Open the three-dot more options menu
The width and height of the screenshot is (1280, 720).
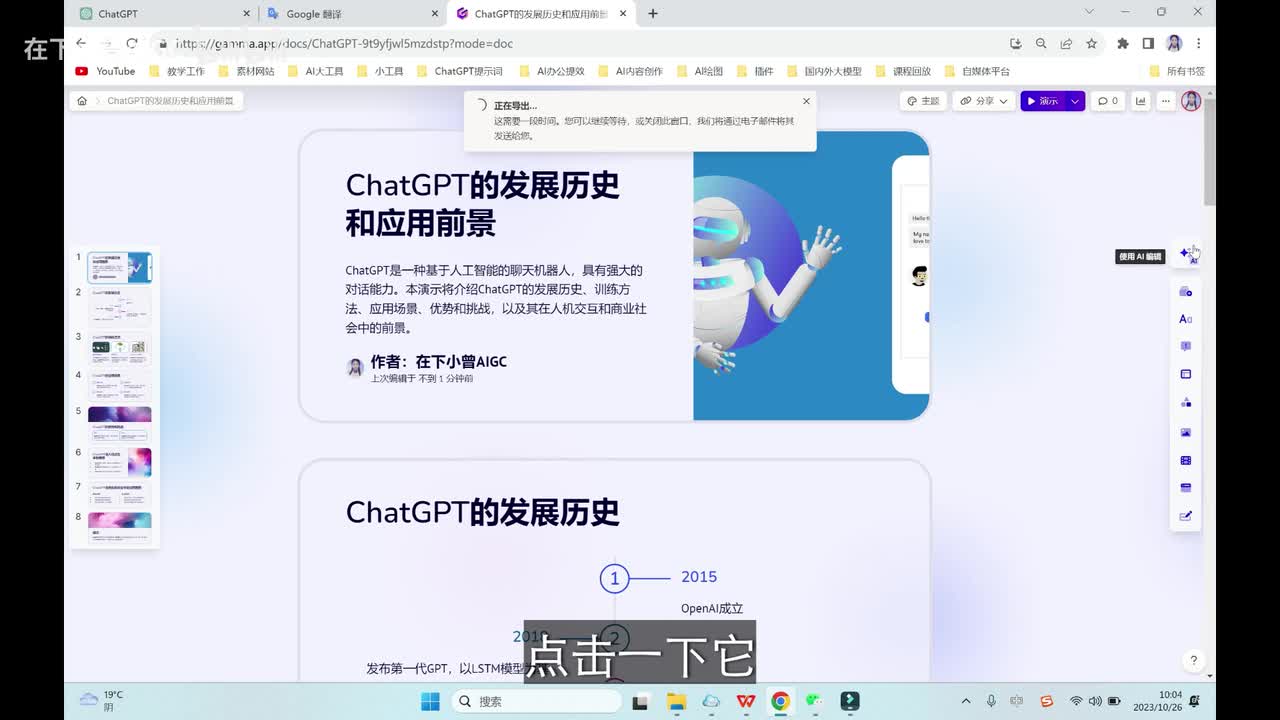coord(1166,101)
